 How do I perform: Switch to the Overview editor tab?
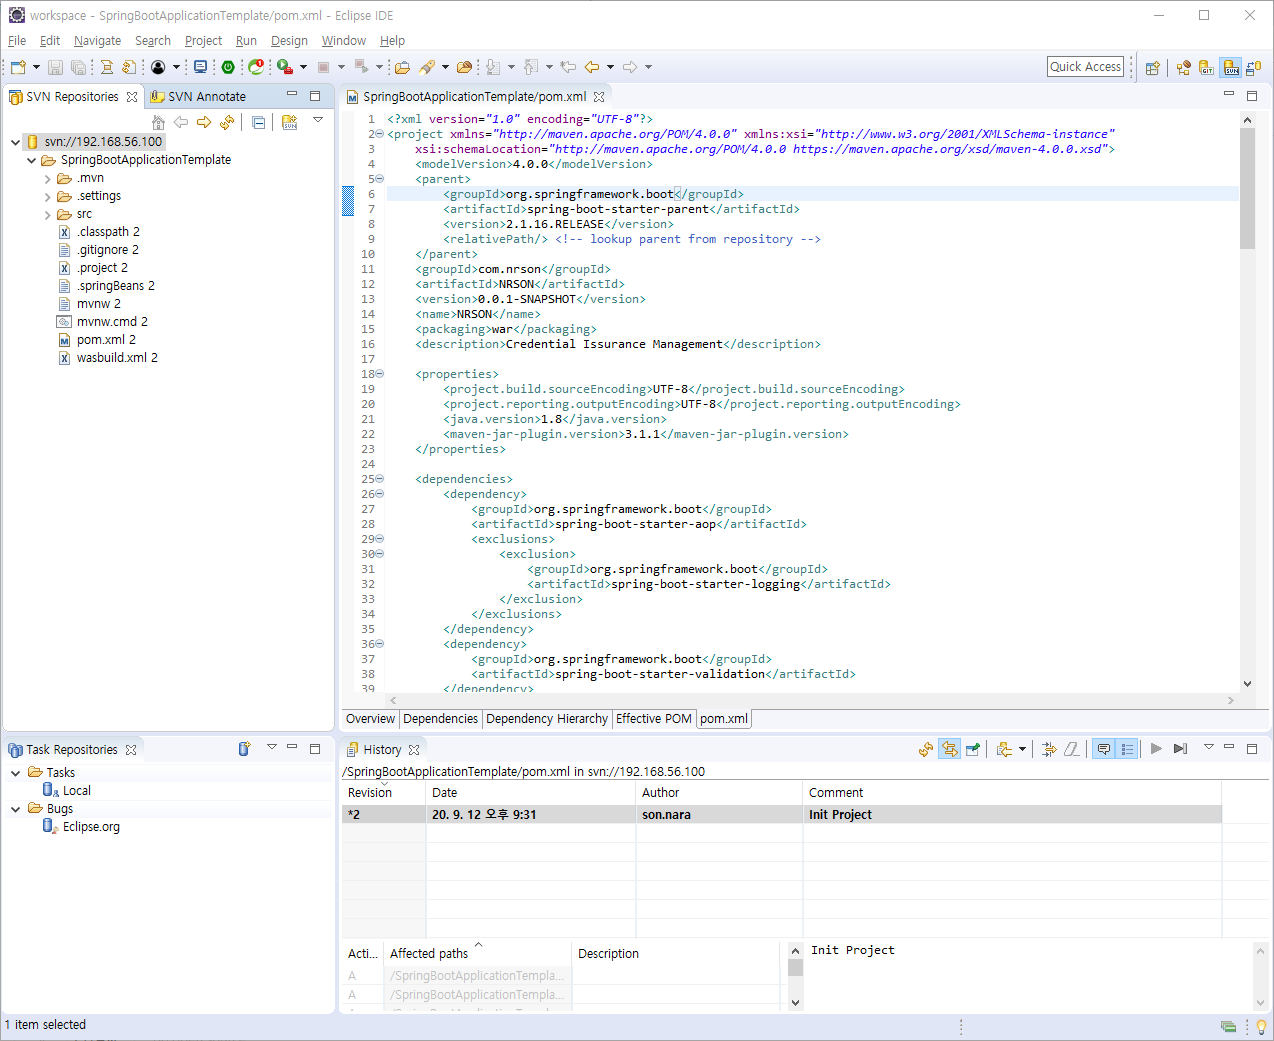(x=370, y=719)
